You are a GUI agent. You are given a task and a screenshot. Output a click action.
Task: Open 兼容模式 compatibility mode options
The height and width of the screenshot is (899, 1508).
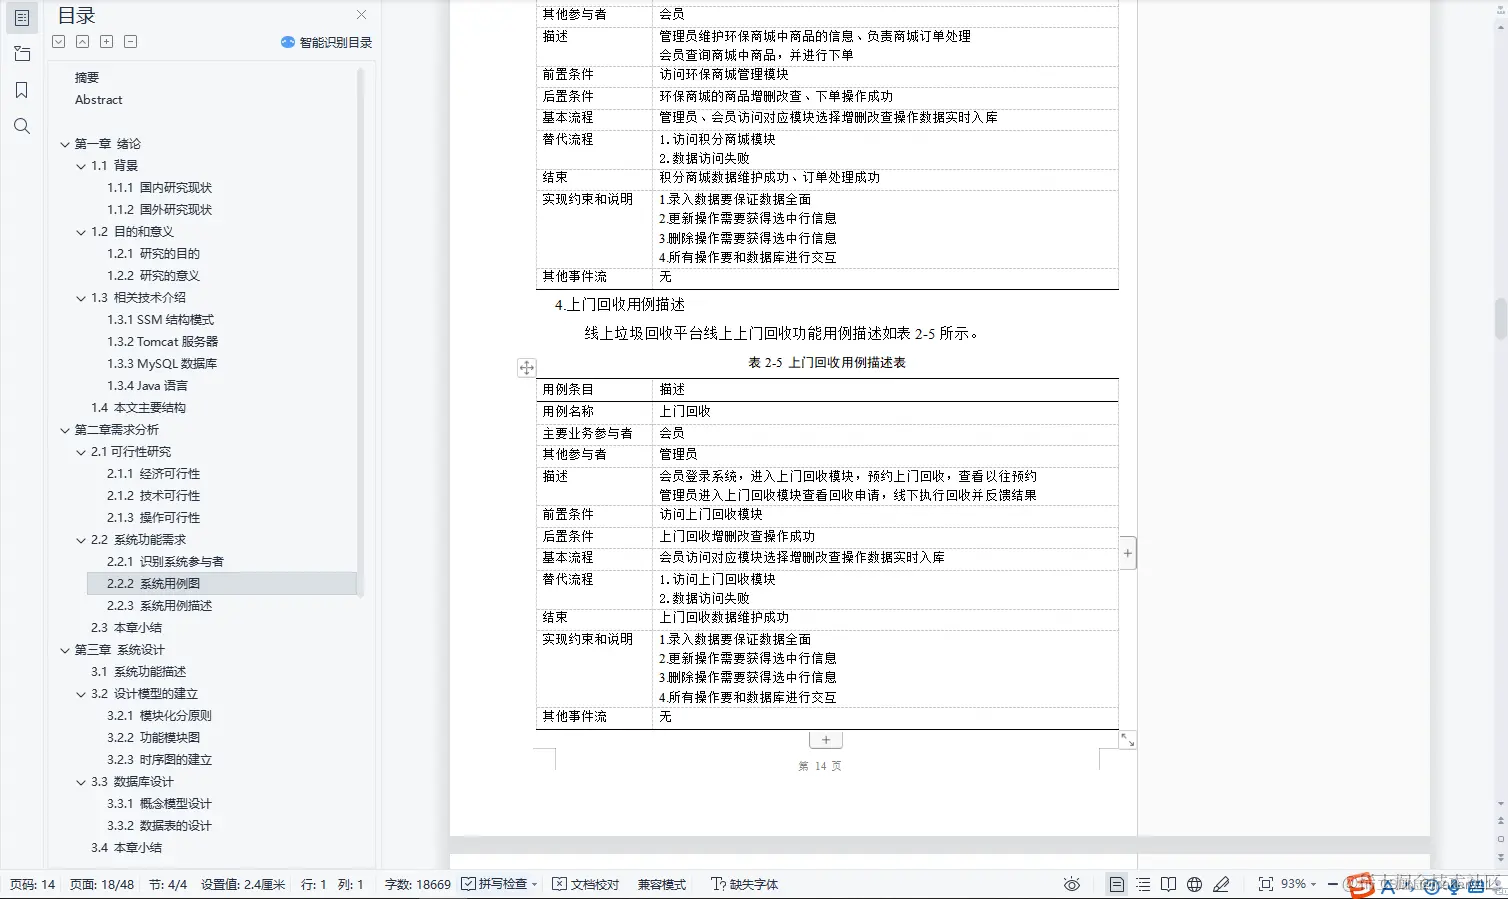661,884
